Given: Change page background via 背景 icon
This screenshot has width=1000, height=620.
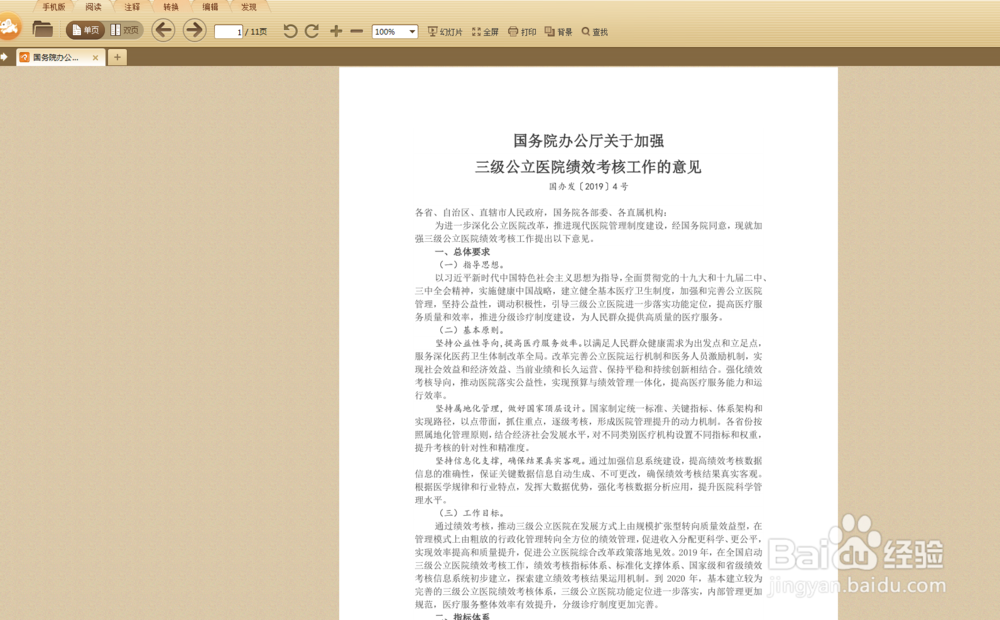Looking at the screenshot, I should click(x=557, y=31).
